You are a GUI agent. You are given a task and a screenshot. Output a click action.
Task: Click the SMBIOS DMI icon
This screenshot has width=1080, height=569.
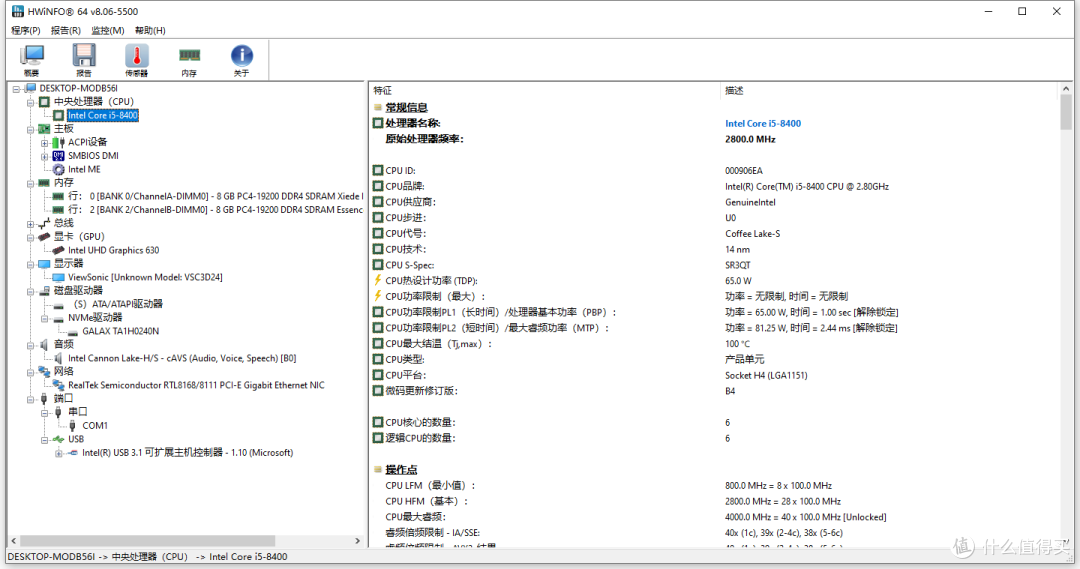59,156
